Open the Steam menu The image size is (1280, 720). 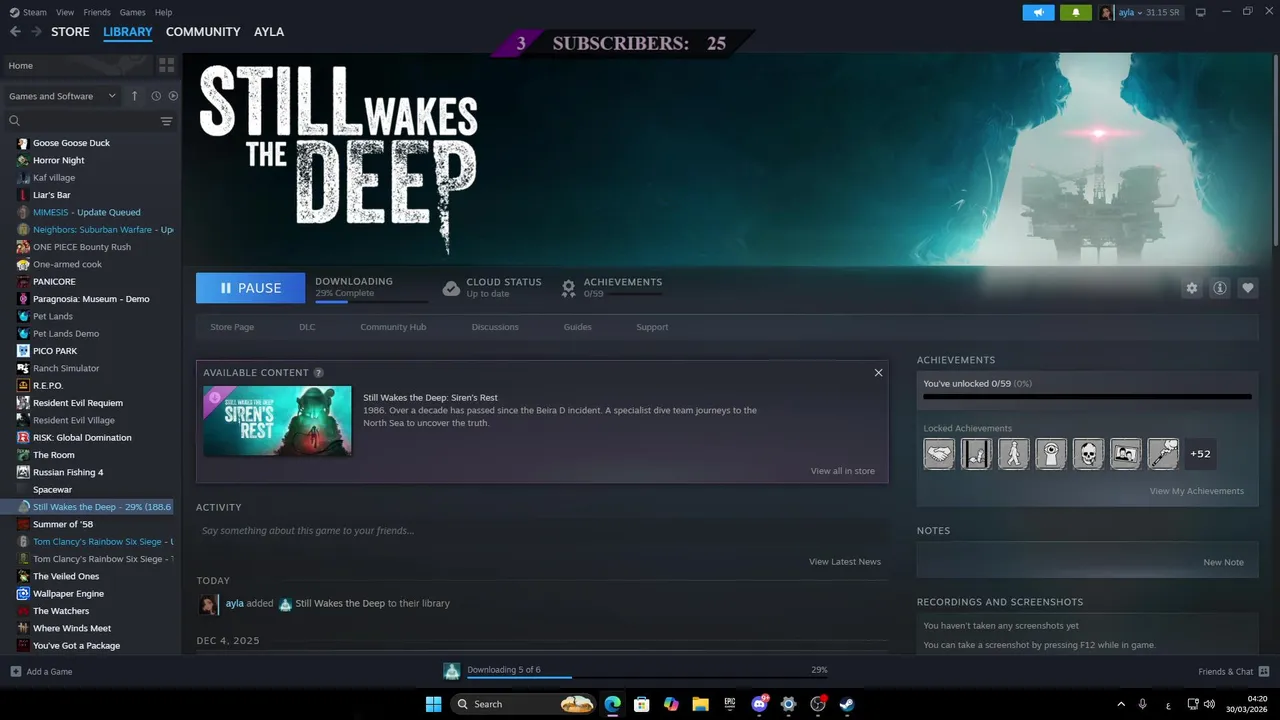28,12
